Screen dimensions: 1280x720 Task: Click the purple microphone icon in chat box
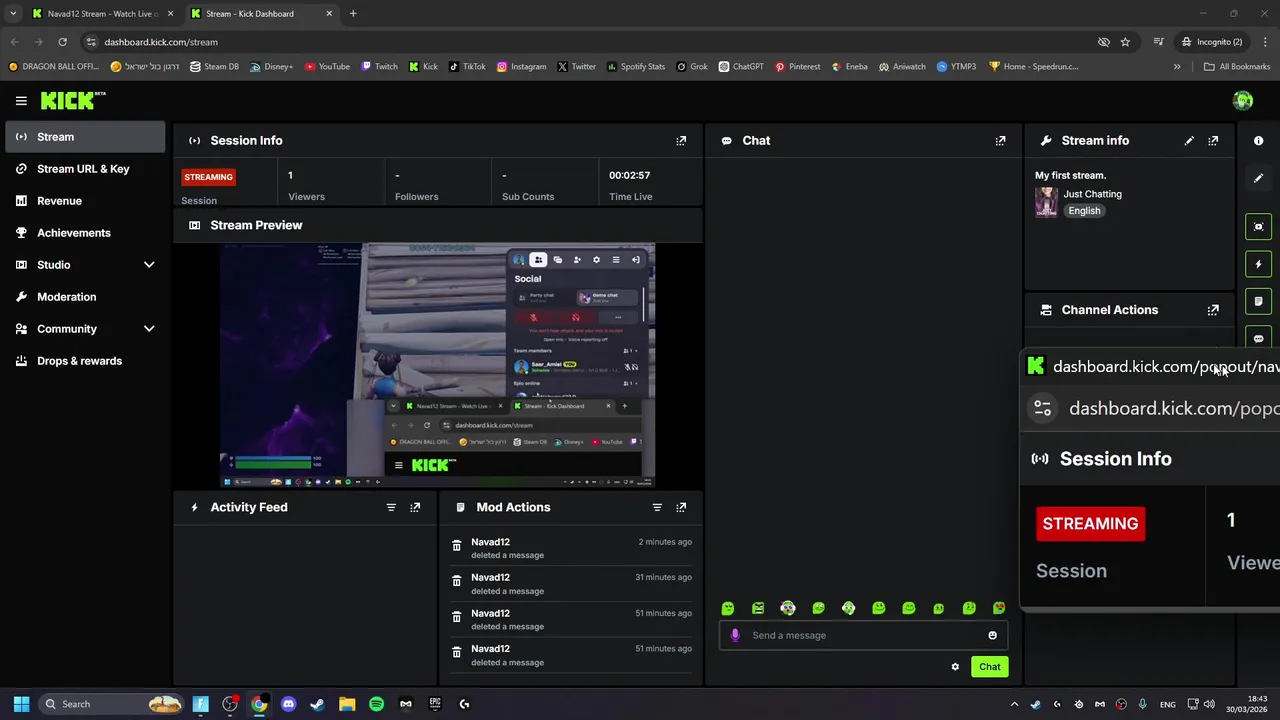735,635
